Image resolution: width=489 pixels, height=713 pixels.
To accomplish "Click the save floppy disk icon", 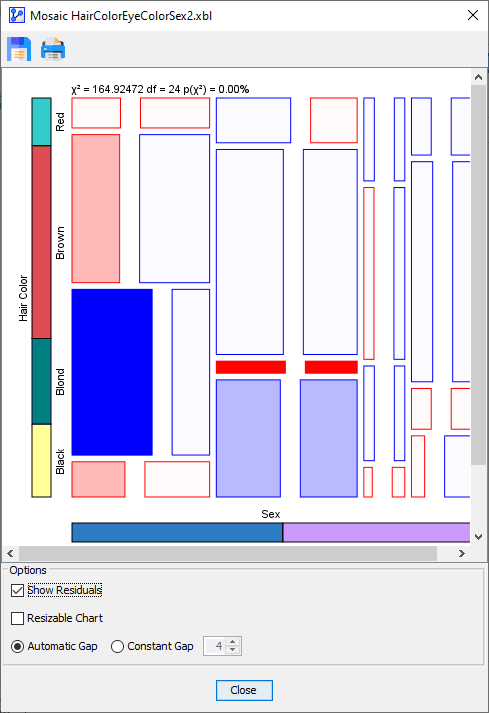I will 19,49.
